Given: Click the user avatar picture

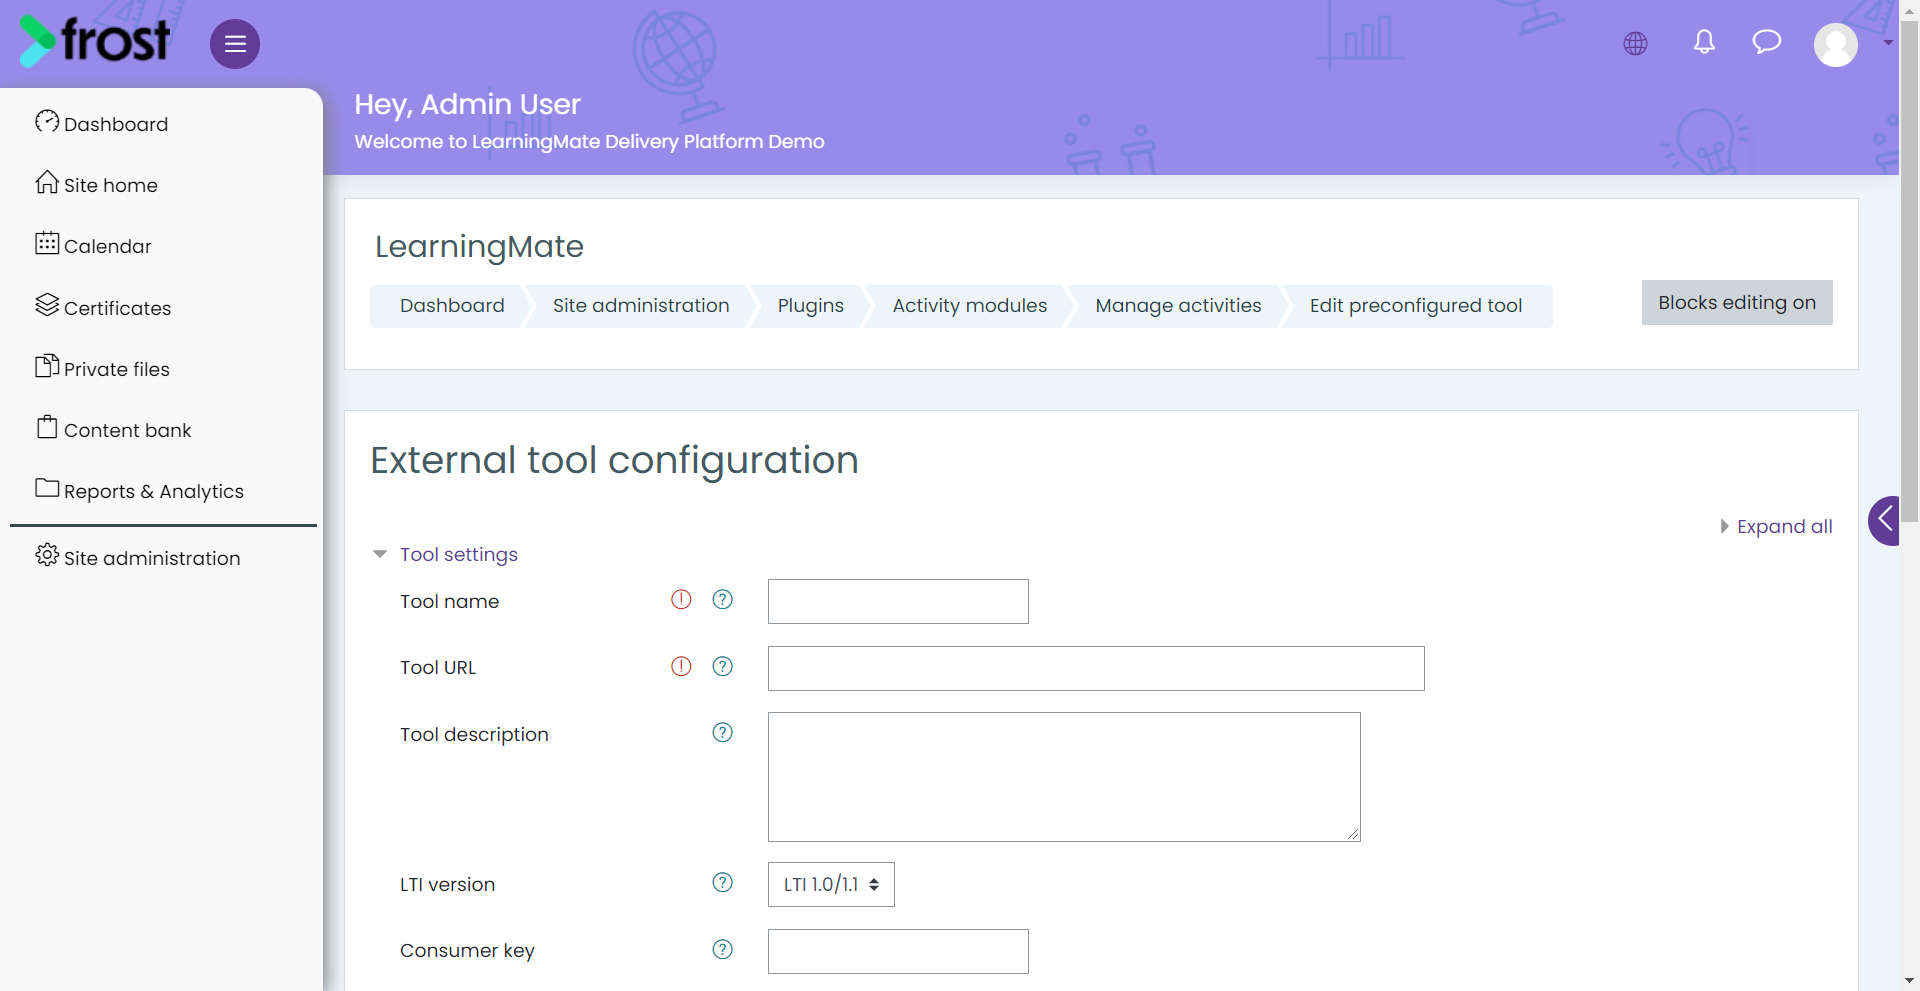Looking at the screenshot, I should tap(1836, 45).
